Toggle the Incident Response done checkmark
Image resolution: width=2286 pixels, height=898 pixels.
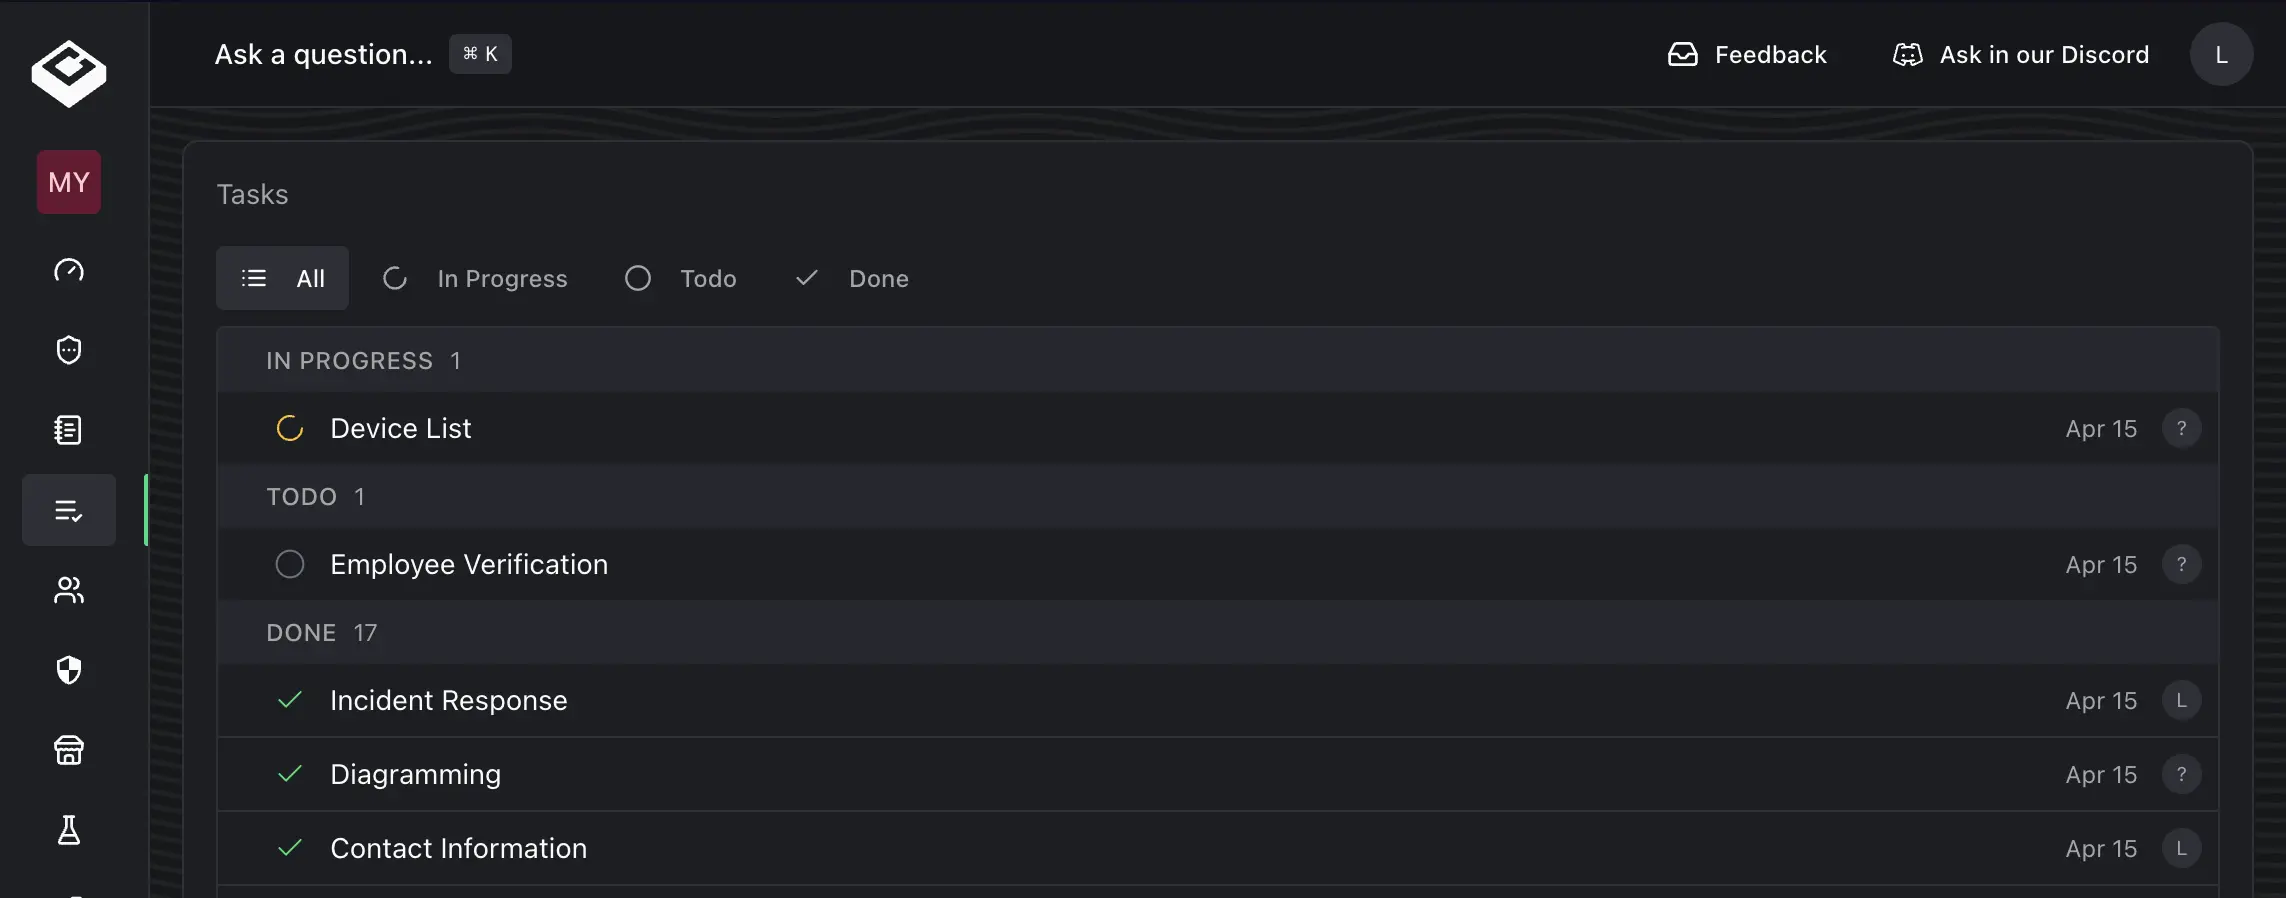[x=290, y=700]
